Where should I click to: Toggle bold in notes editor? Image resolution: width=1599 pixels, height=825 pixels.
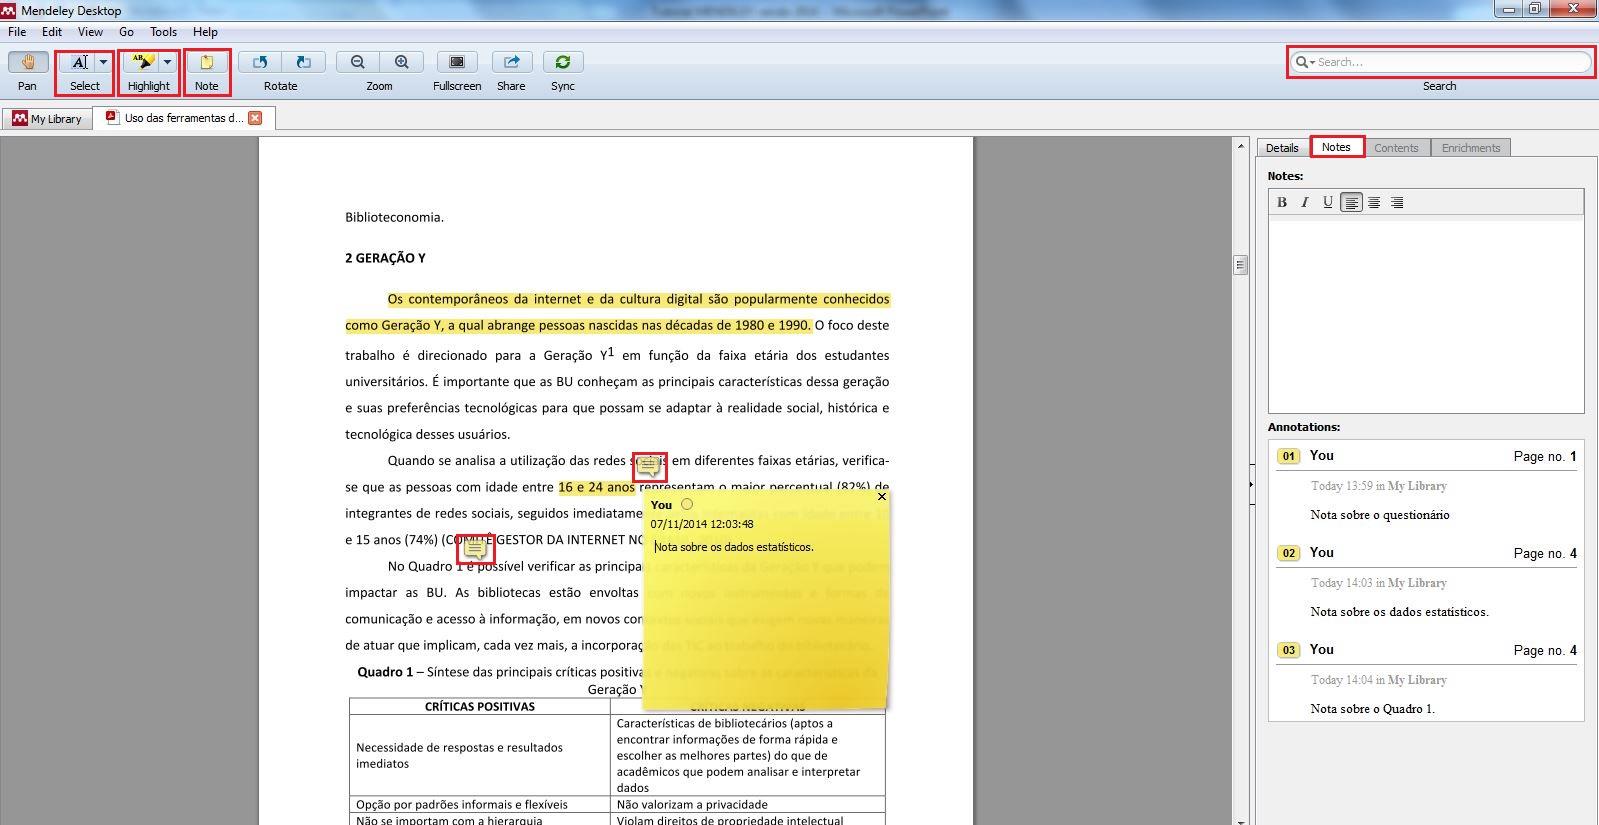(x=1282, y=202)
